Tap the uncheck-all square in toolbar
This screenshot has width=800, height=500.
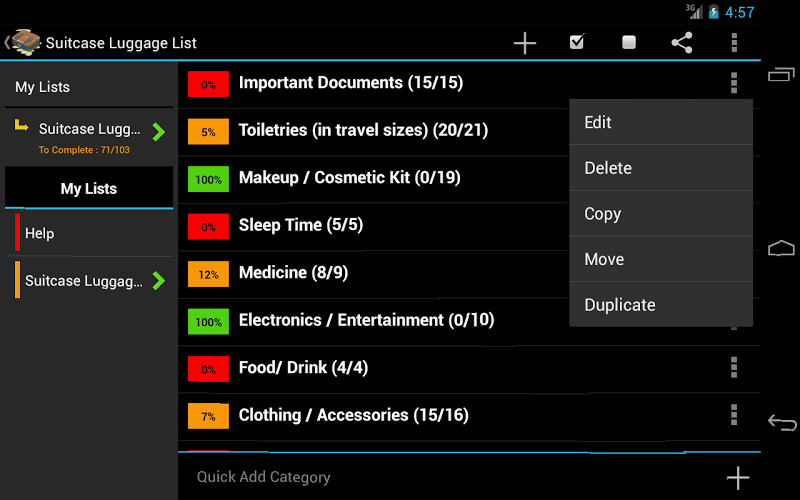coord(629,43)
